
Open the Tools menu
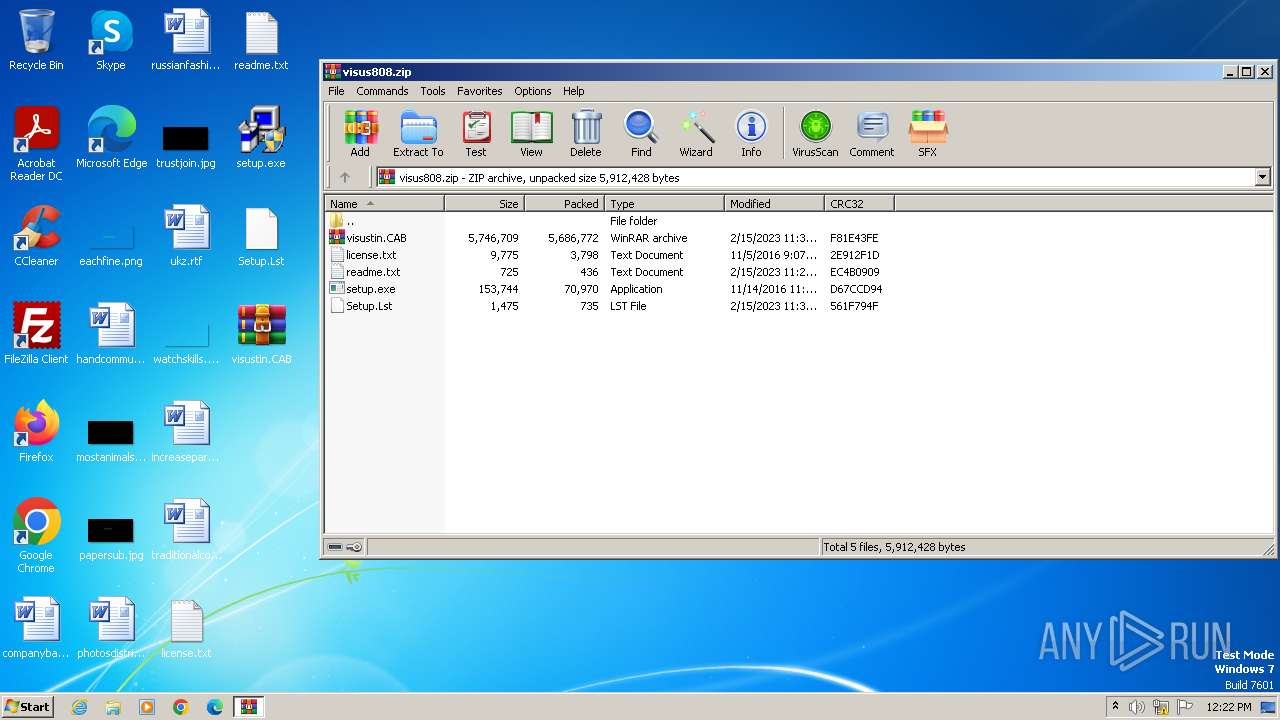[433, 91]
